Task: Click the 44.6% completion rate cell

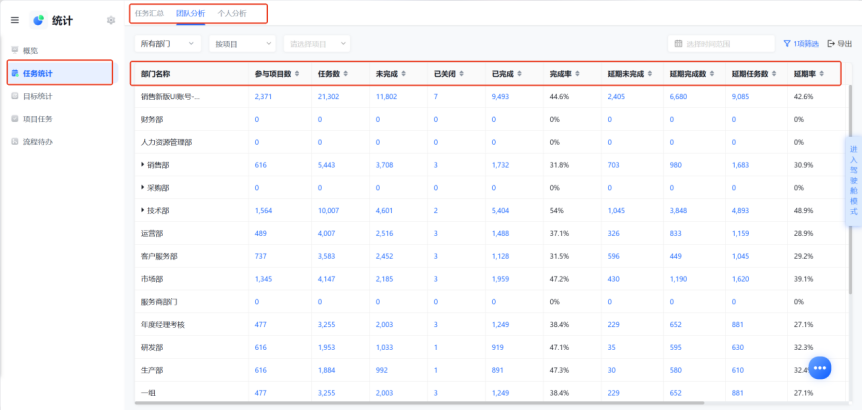Action: pyautogui.click(x=559, y=96)
